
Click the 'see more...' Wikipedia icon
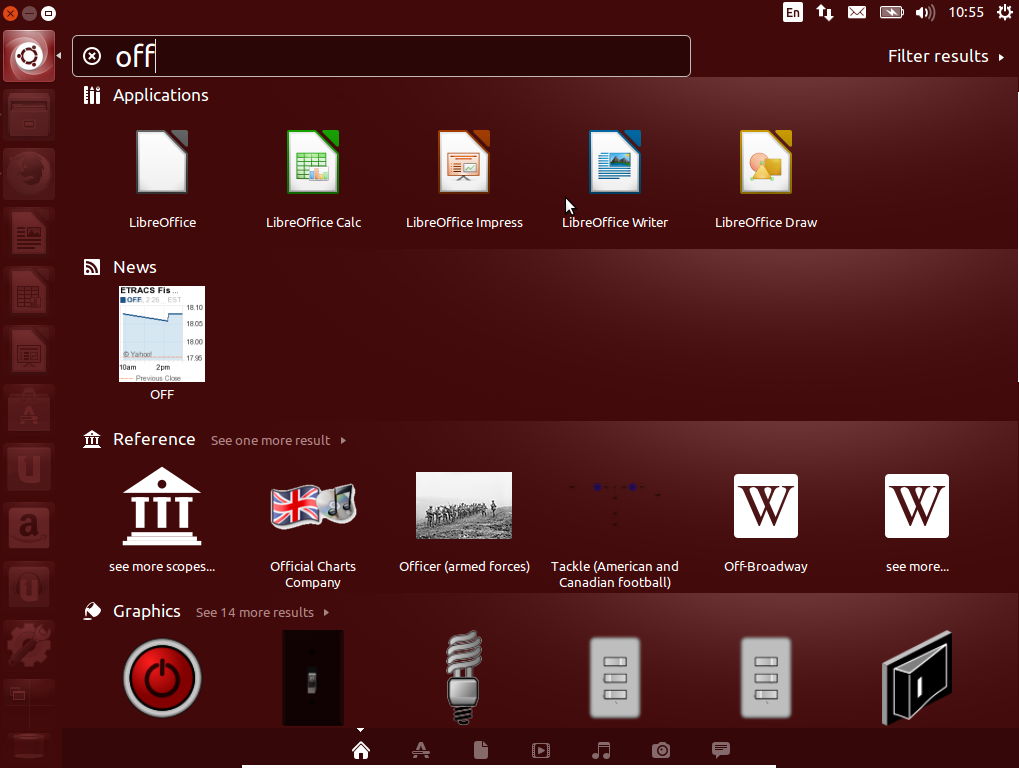917,506
